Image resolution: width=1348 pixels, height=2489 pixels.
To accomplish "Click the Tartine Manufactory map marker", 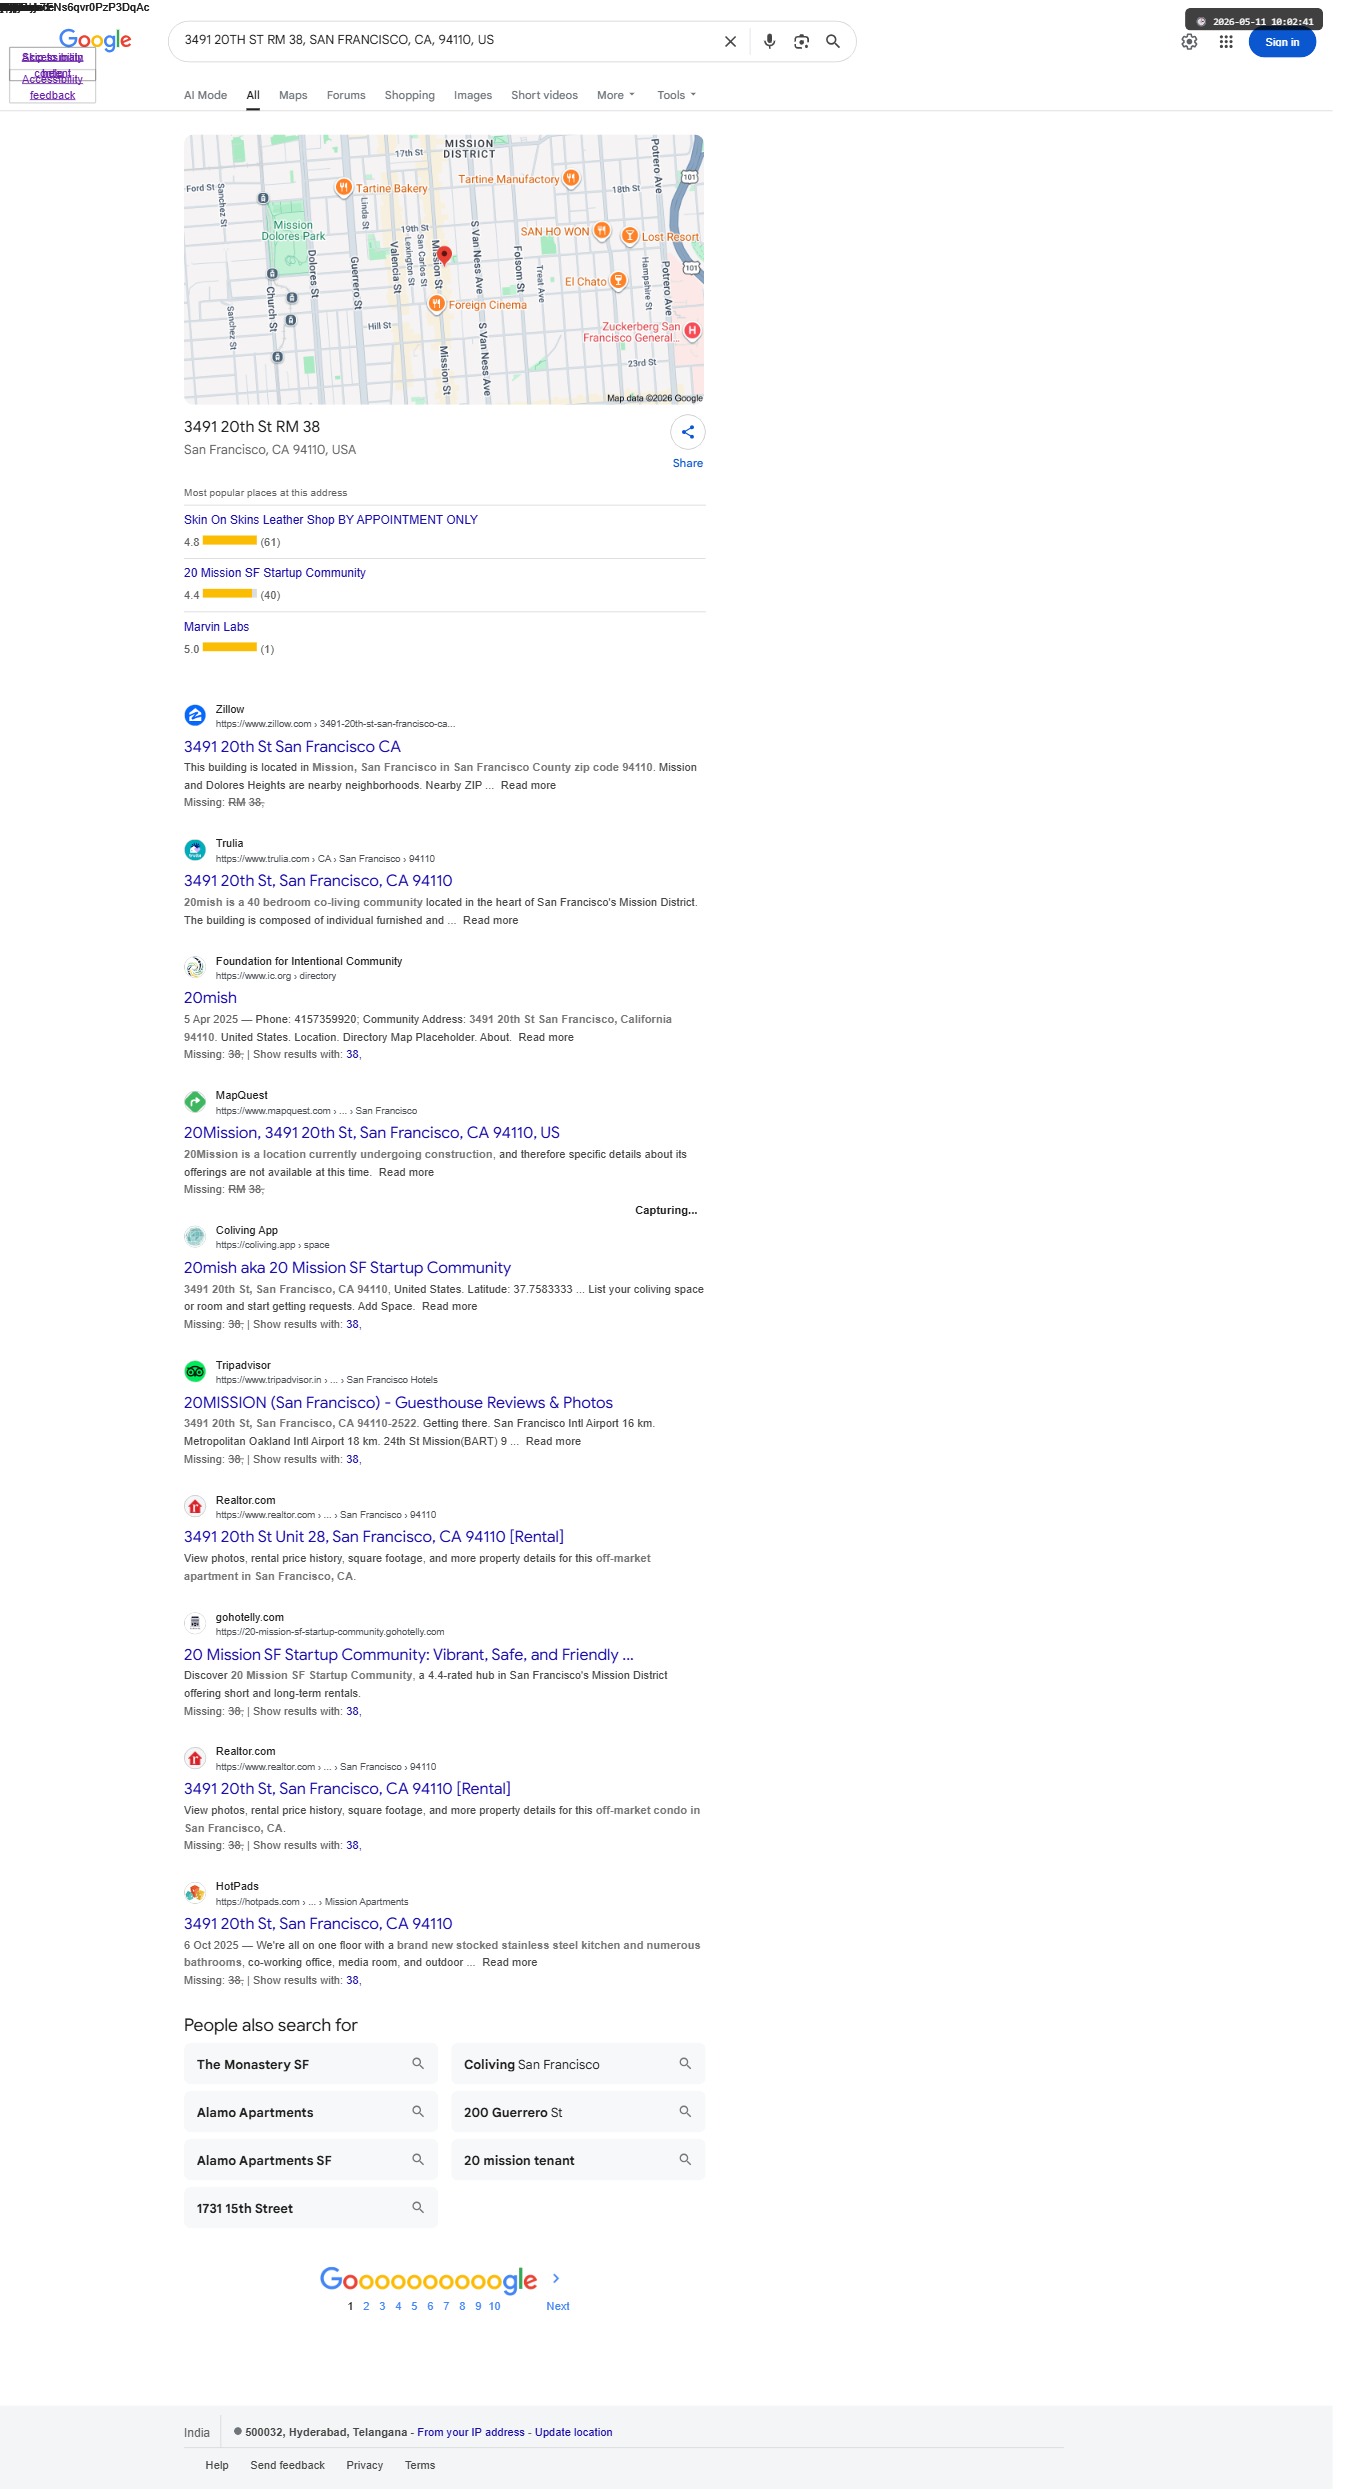I will coord(571,178).
